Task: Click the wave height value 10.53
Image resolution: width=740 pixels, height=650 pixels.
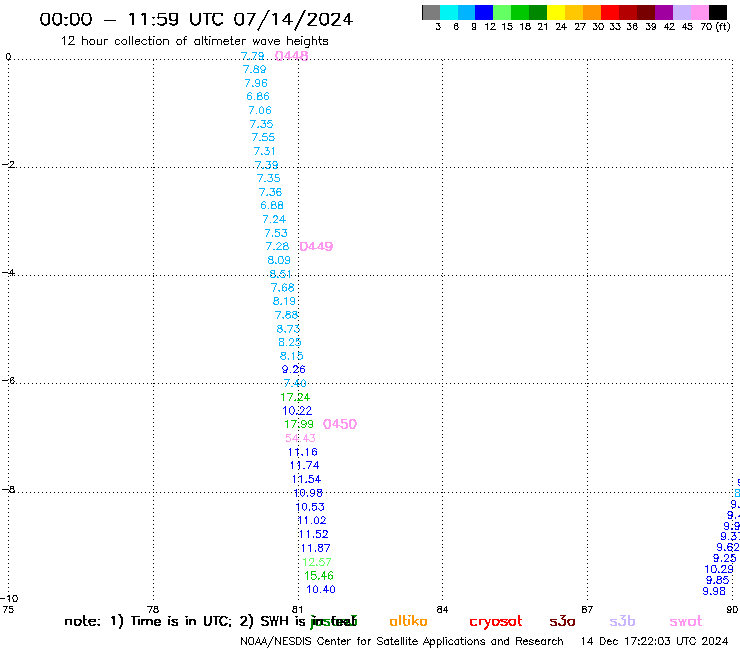Action: (x=310, y=507)
